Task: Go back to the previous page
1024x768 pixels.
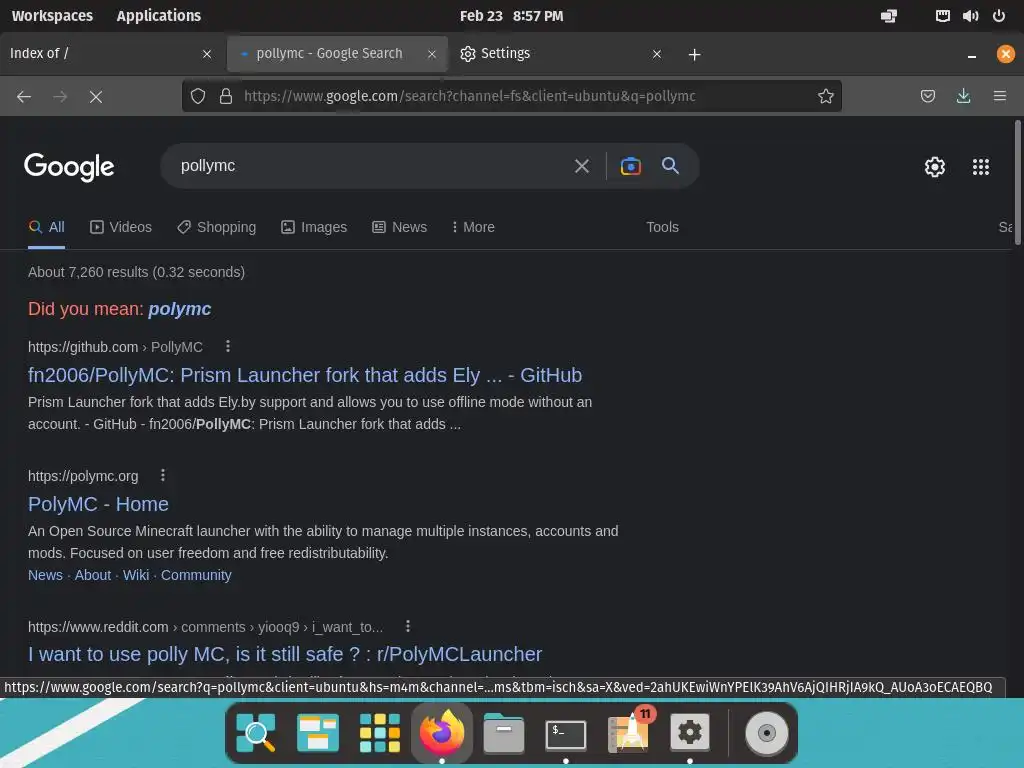Action: coord(24,97)
